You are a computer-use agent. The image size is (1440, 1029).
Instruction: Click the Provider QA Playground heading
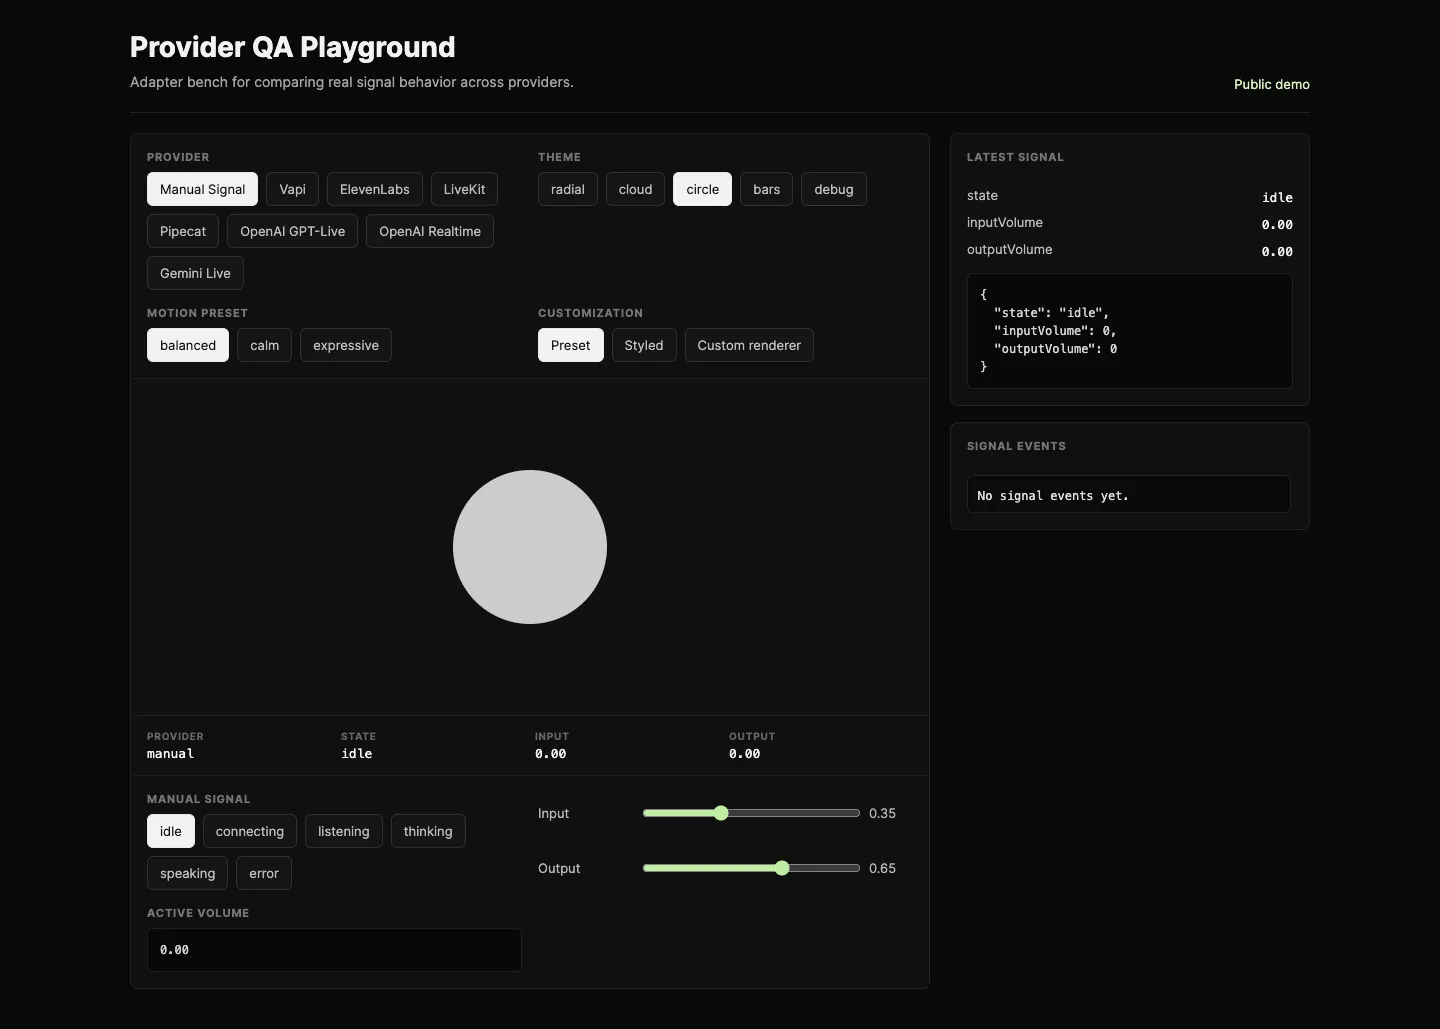click(293, 47)
